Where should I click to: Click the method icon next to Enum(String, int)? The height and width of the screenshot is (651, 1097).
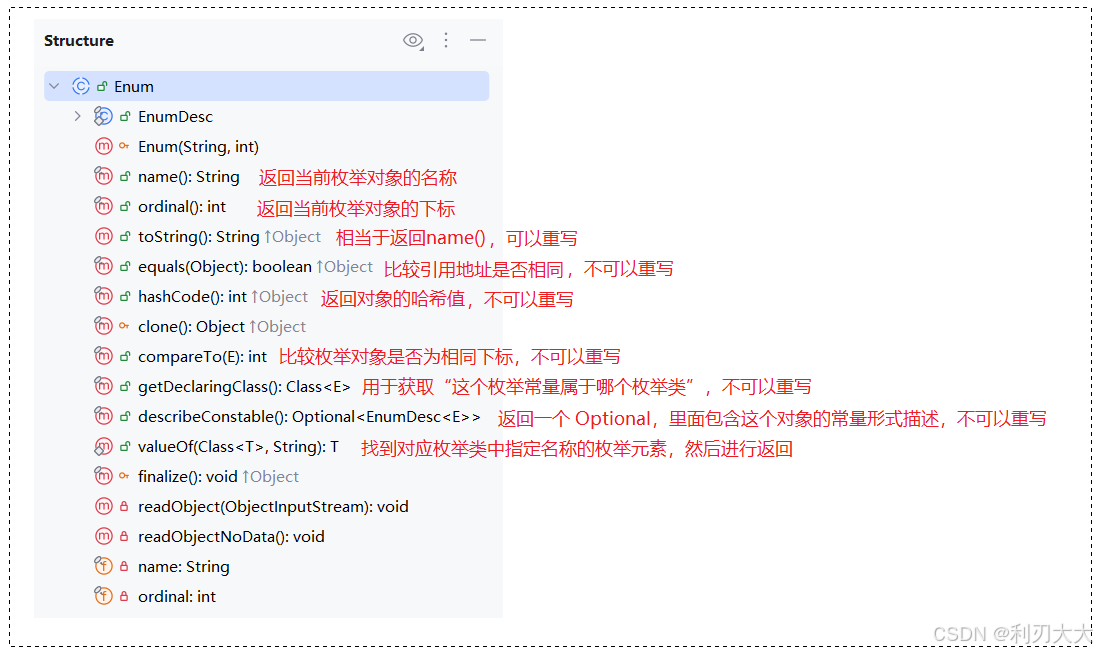(x=104, y=146)
